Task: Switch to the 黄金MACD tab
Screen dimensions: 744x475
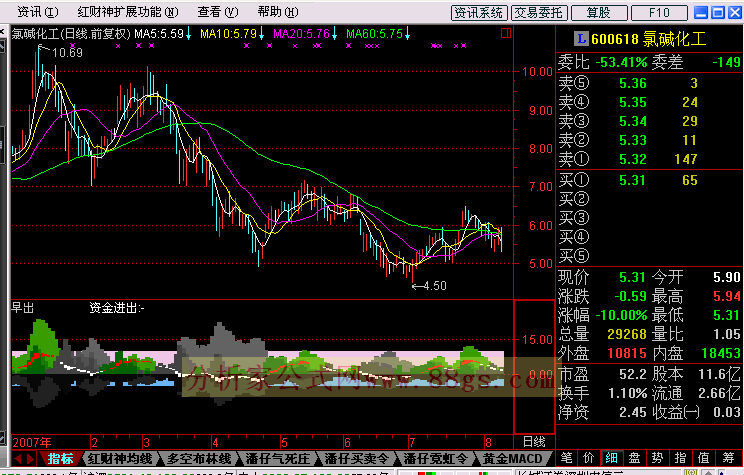Action: coord(512,459)
